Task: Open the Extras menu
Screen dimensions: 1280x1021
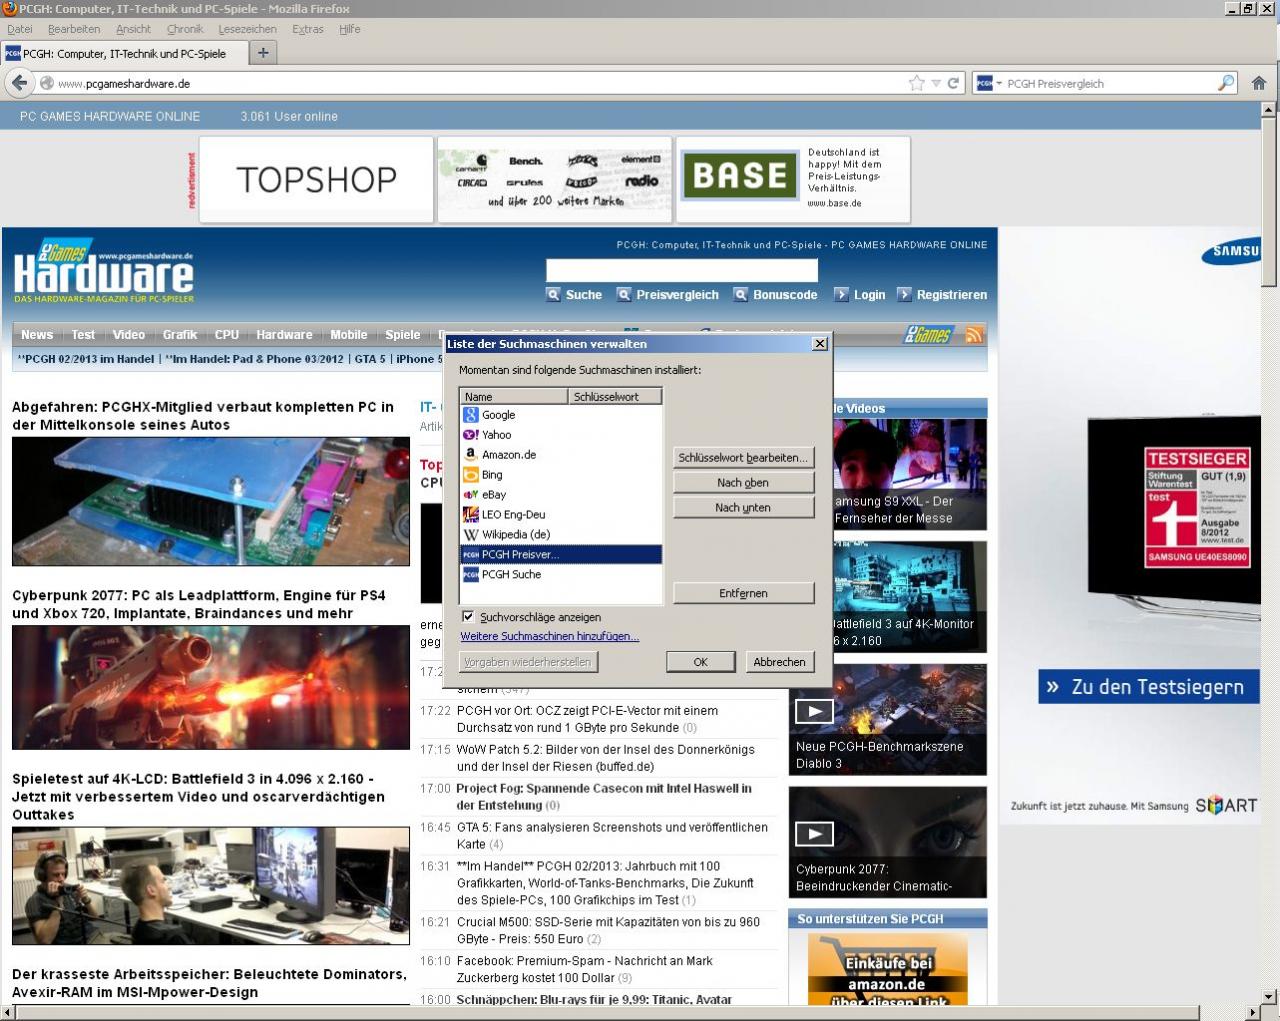Action: tap(308, 29)
